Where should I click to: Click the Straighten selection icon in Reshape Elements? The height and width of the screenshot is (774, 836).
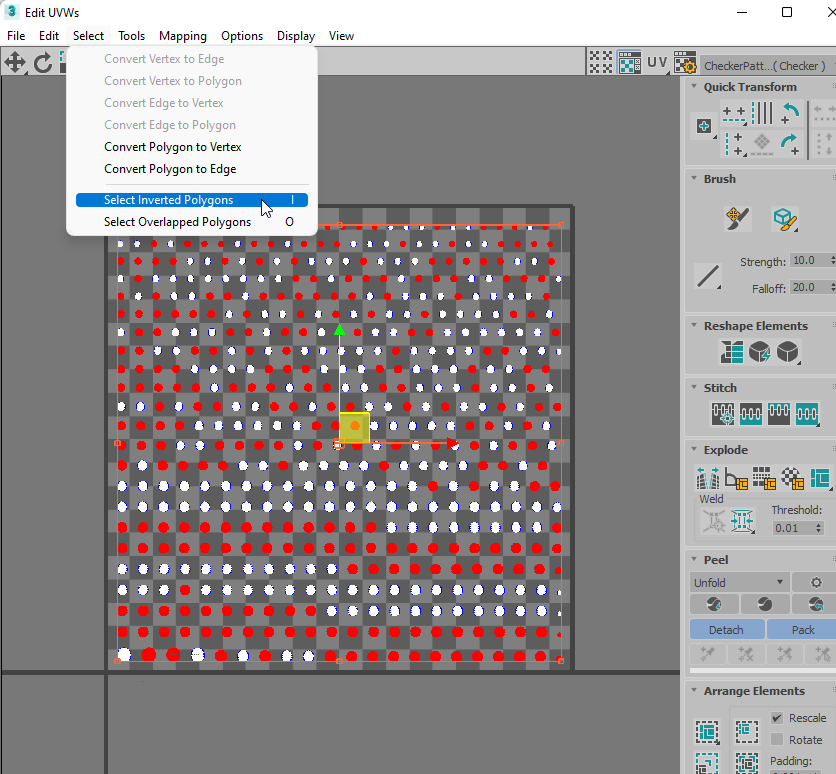coord(732,352)
